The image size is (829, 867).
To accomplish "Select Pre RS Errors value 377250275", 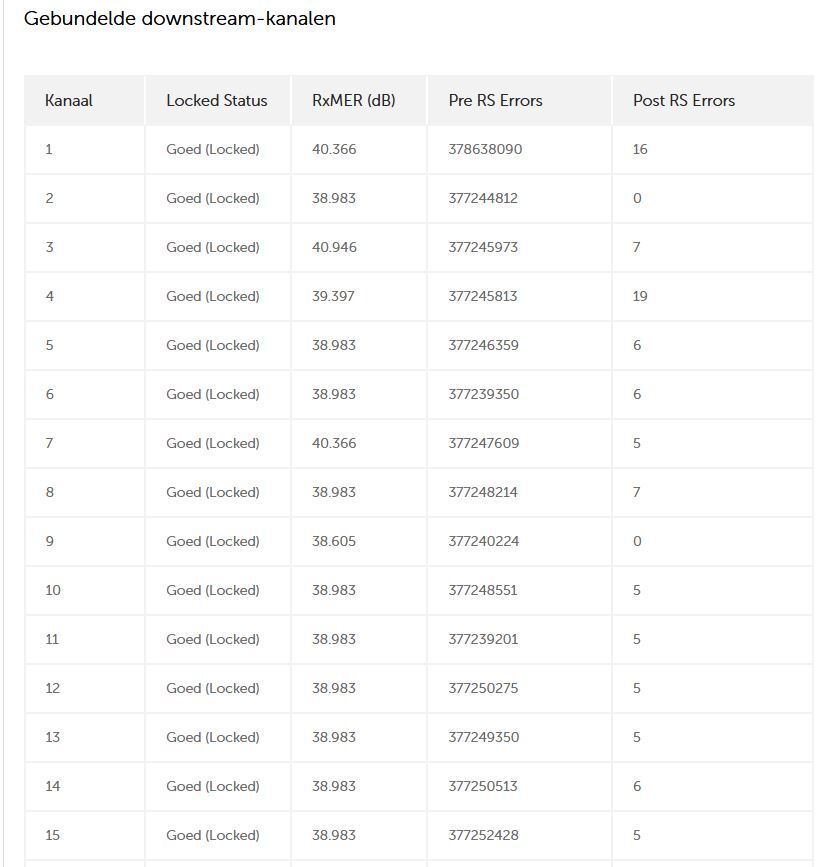I will [x=484, y=688].
